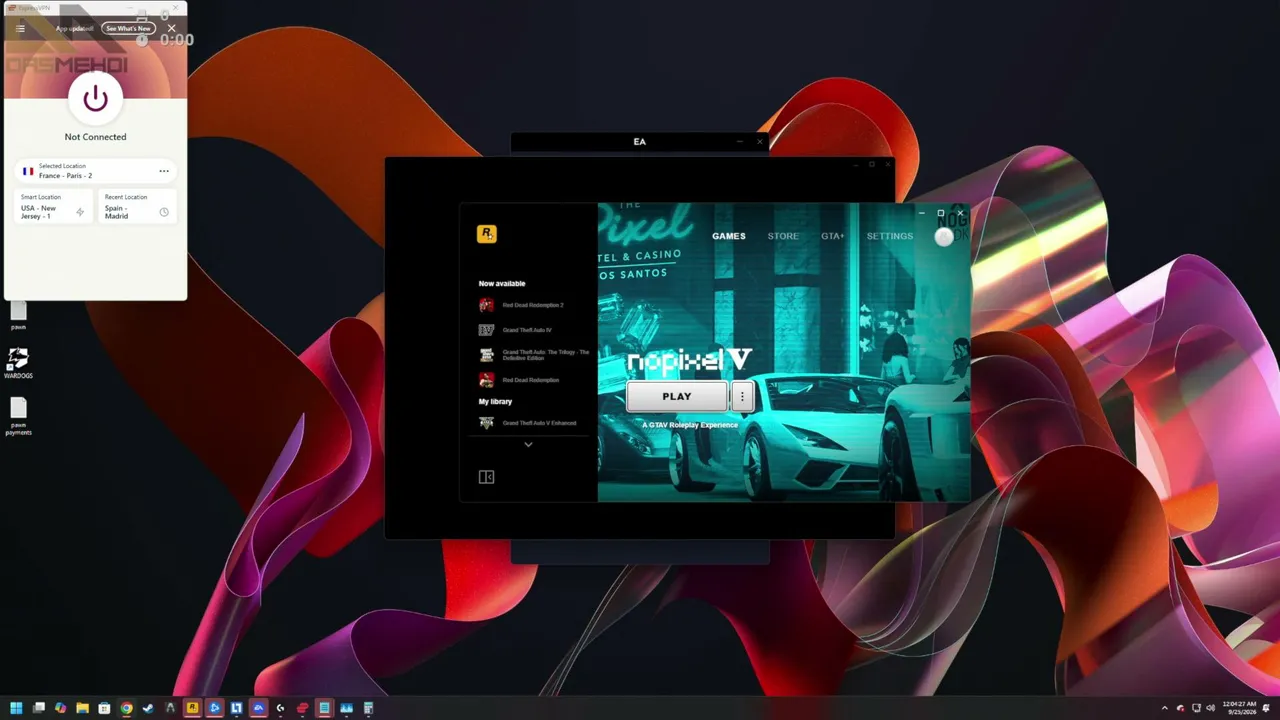
Task: Open the WARDOGS desktop shortcut
Action: click(18, 363)
